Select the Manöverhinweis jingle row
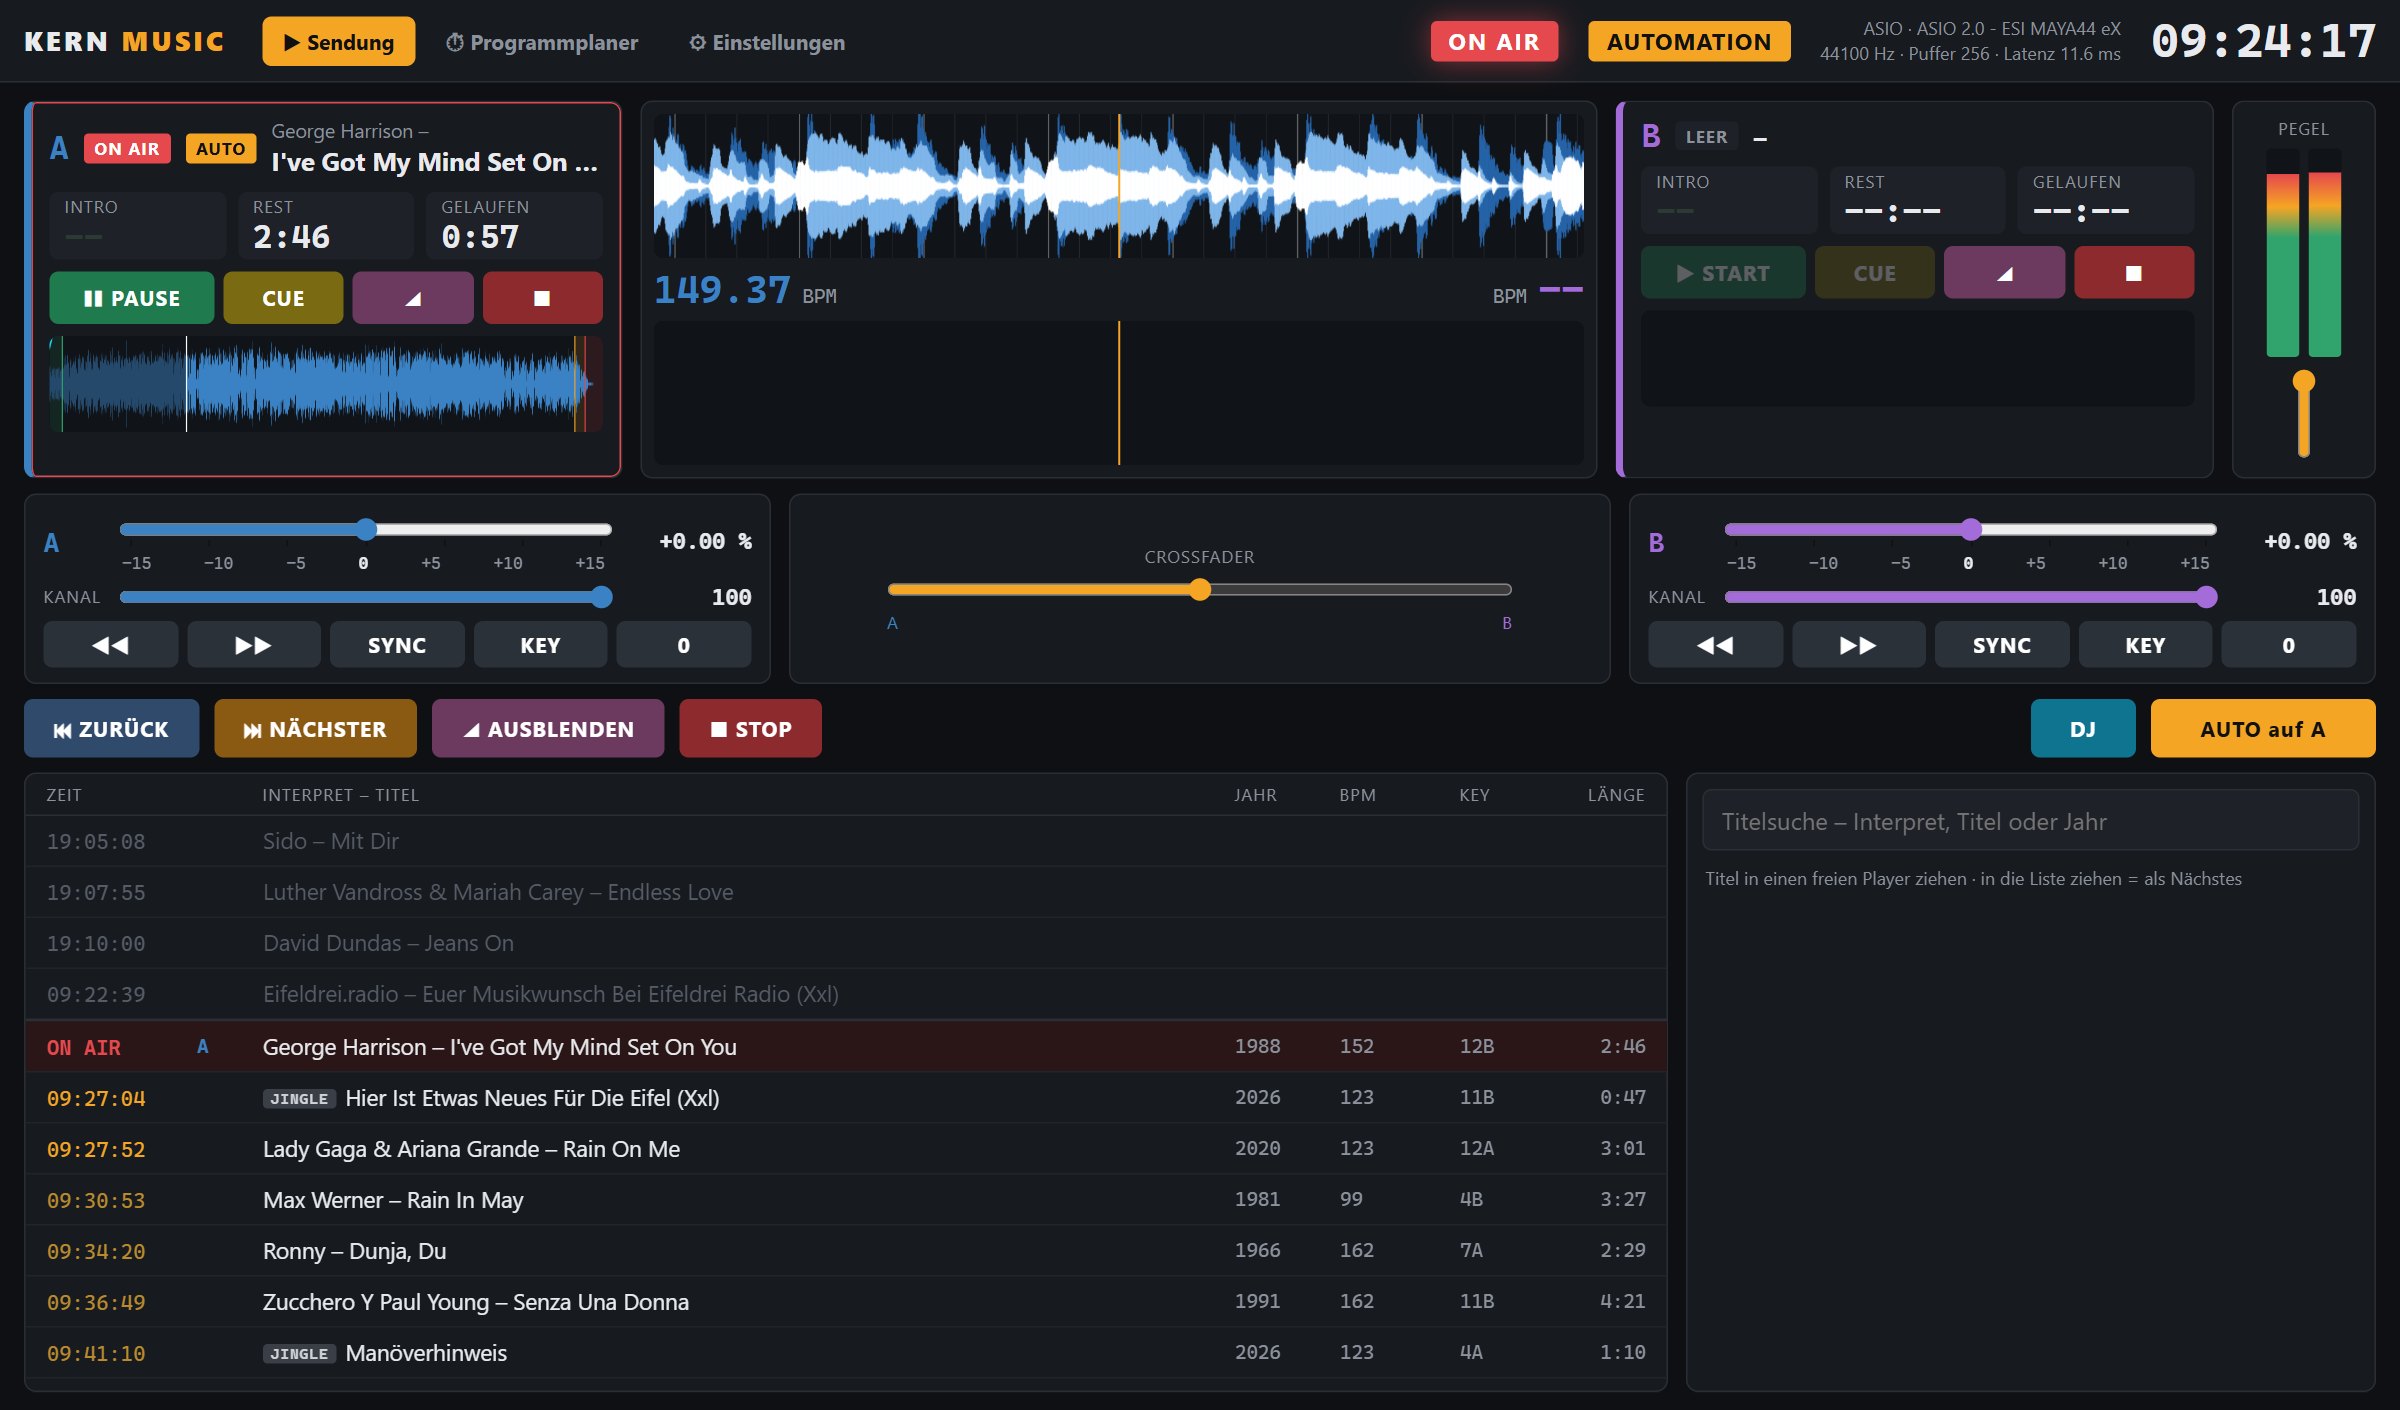The width and height of the screenshot is (2400, 1410). tap(846, 1353)
